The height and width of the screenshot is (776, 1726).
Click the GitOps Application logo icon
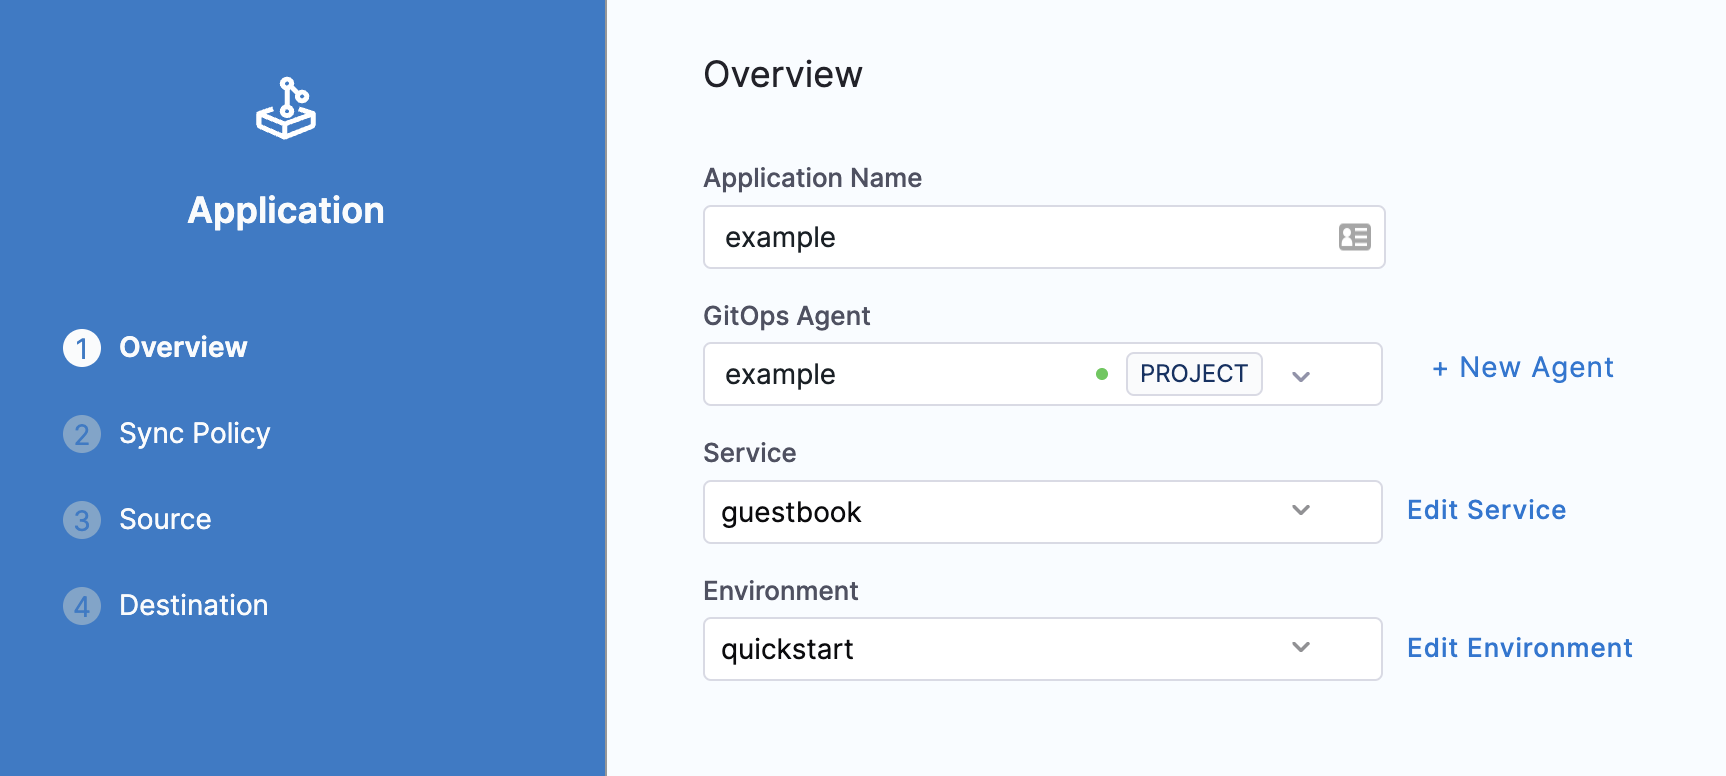click(286, 108)
